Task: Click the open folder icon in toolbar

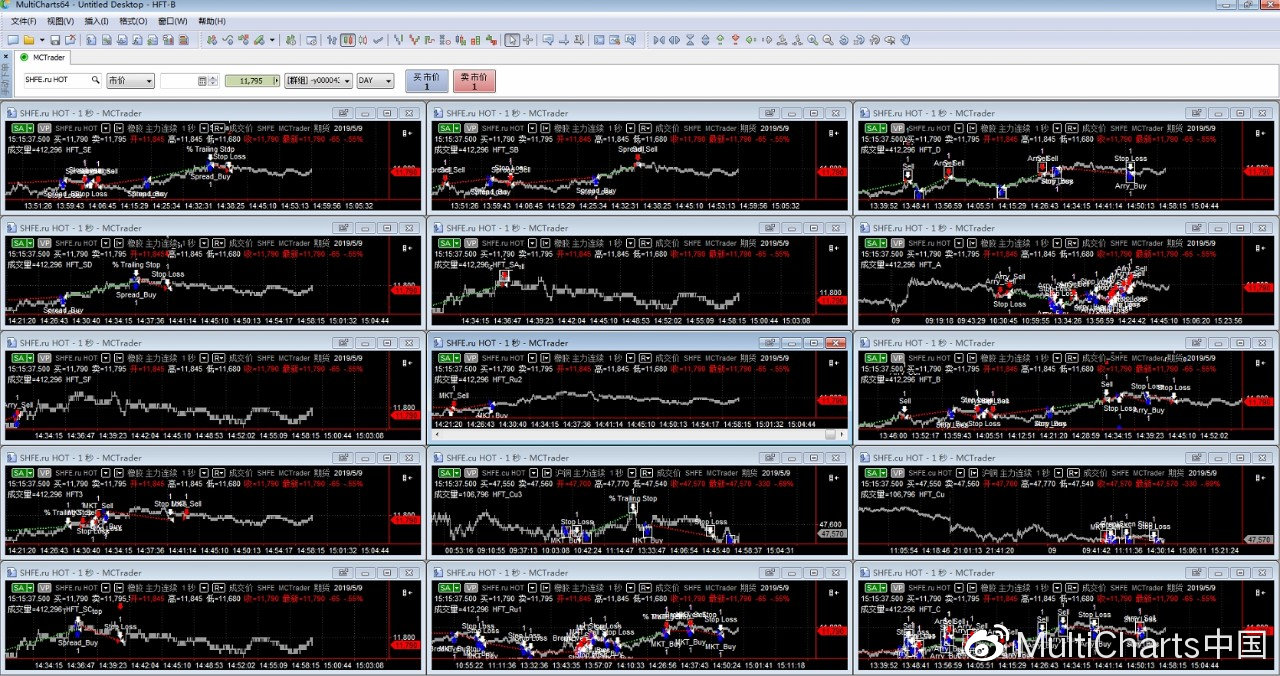Action: [29, 40]
